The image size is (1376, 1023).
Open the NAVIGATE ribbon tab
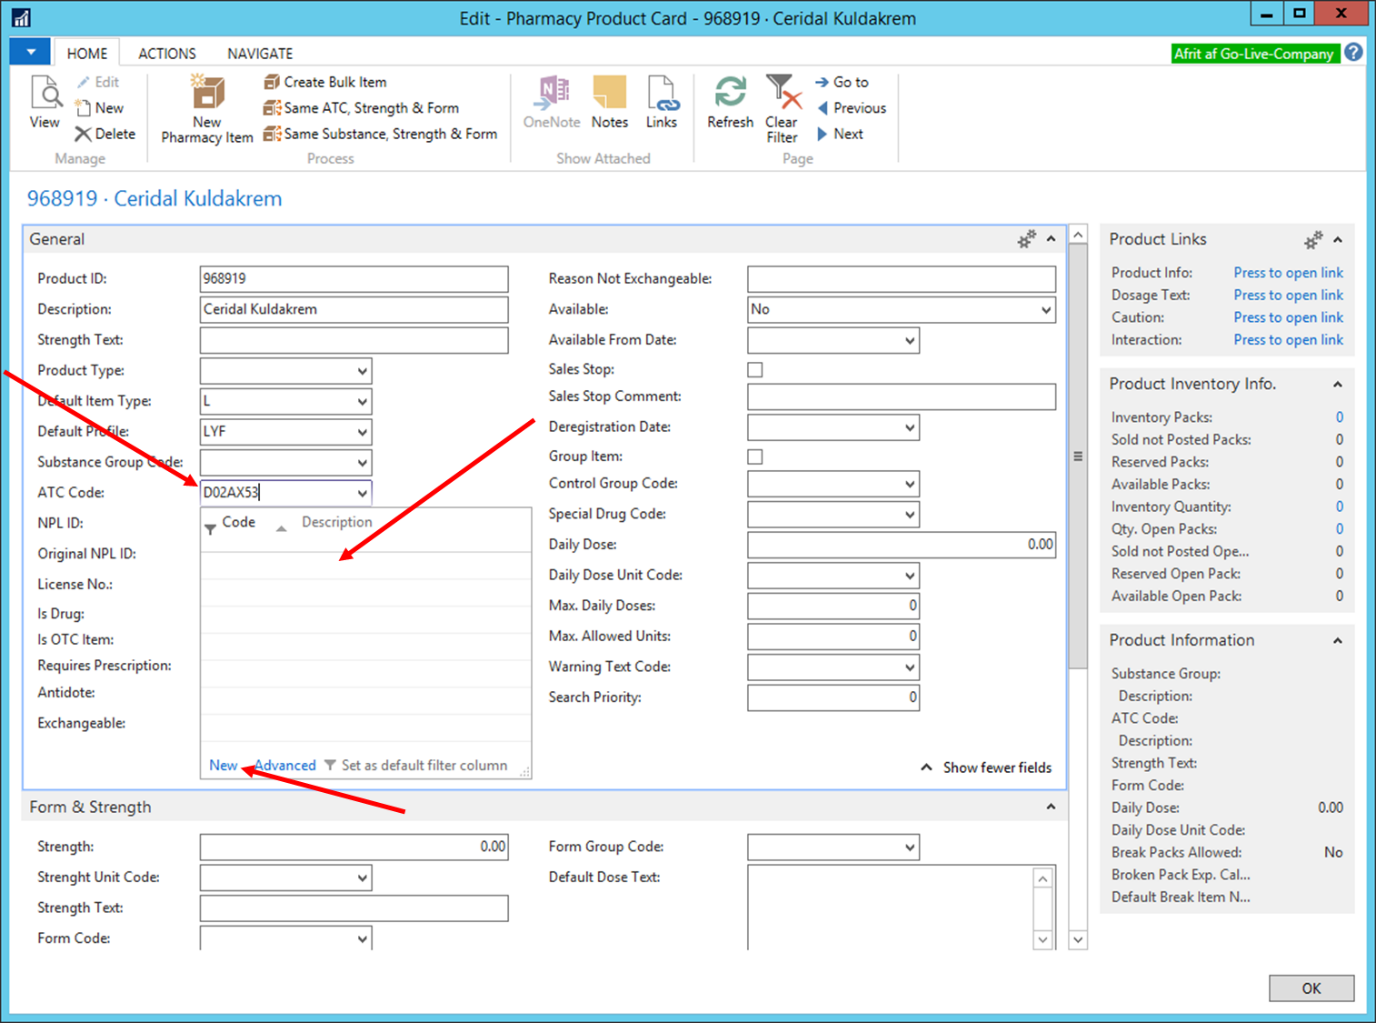(260, 54)
